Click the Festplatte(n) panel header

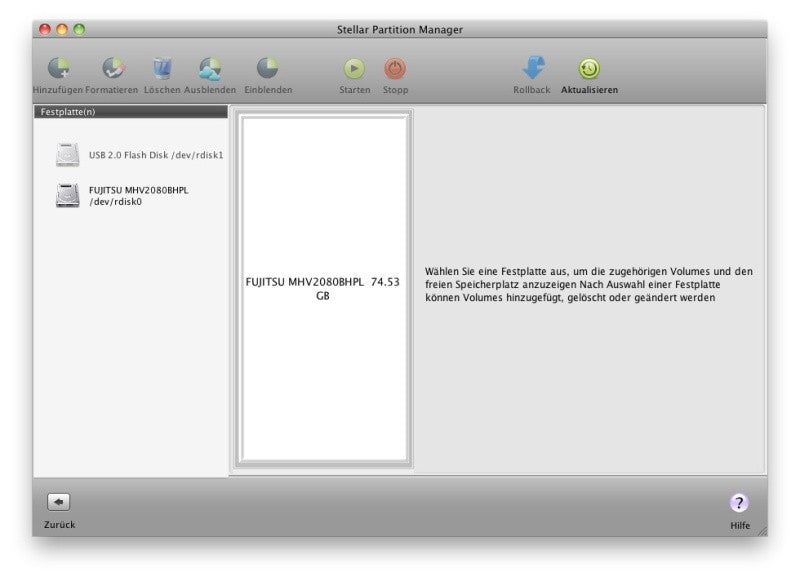coord(131,112)
